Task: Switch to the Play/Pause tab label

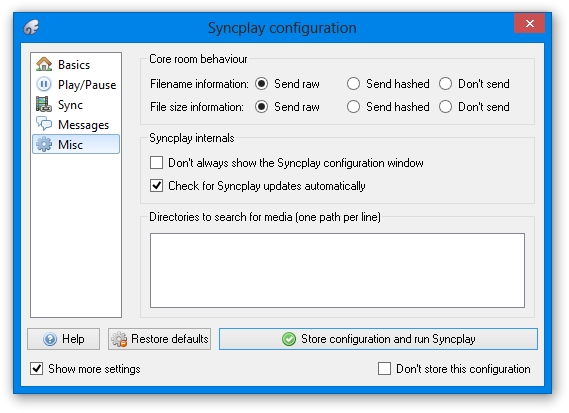Action: [x=87, y=85]
